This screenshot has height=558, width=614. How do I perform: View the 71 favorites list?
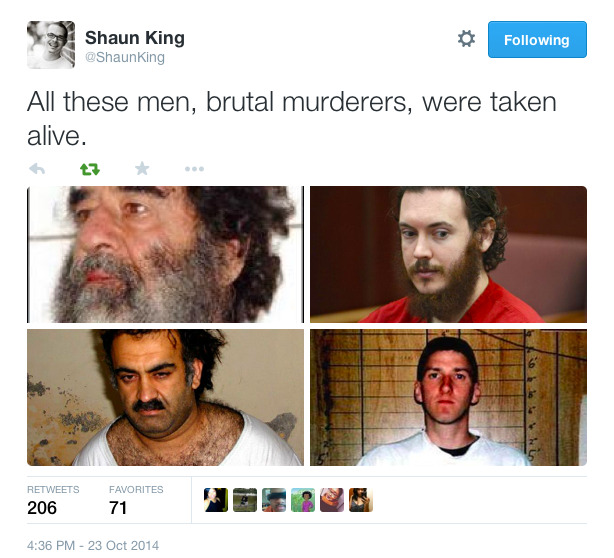(136, 500)
